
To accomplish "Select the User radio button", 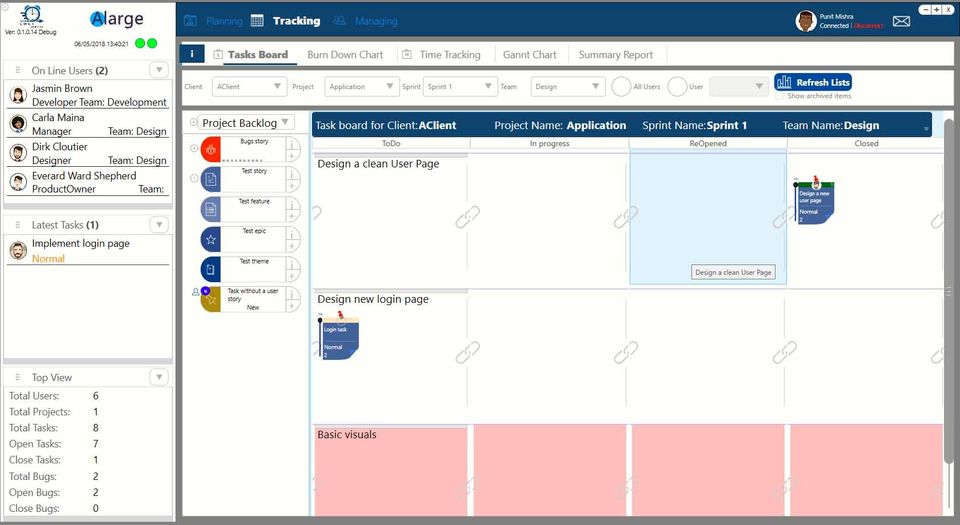I will coord(677,86).
